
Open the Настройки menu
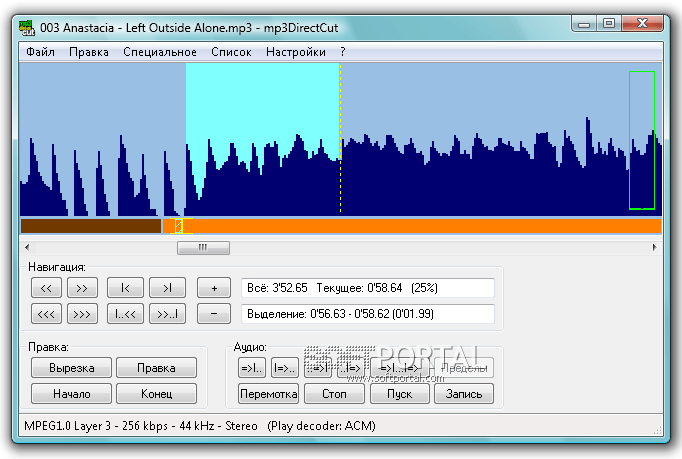click(295, 52)
